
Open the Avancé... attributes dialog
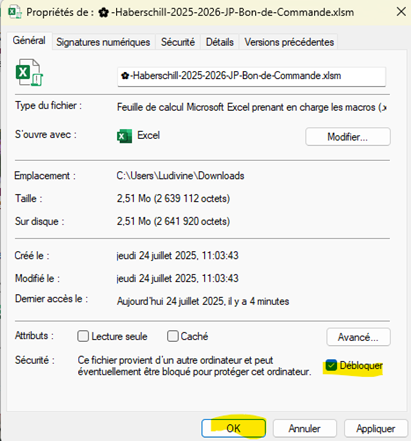pos(358,337)
